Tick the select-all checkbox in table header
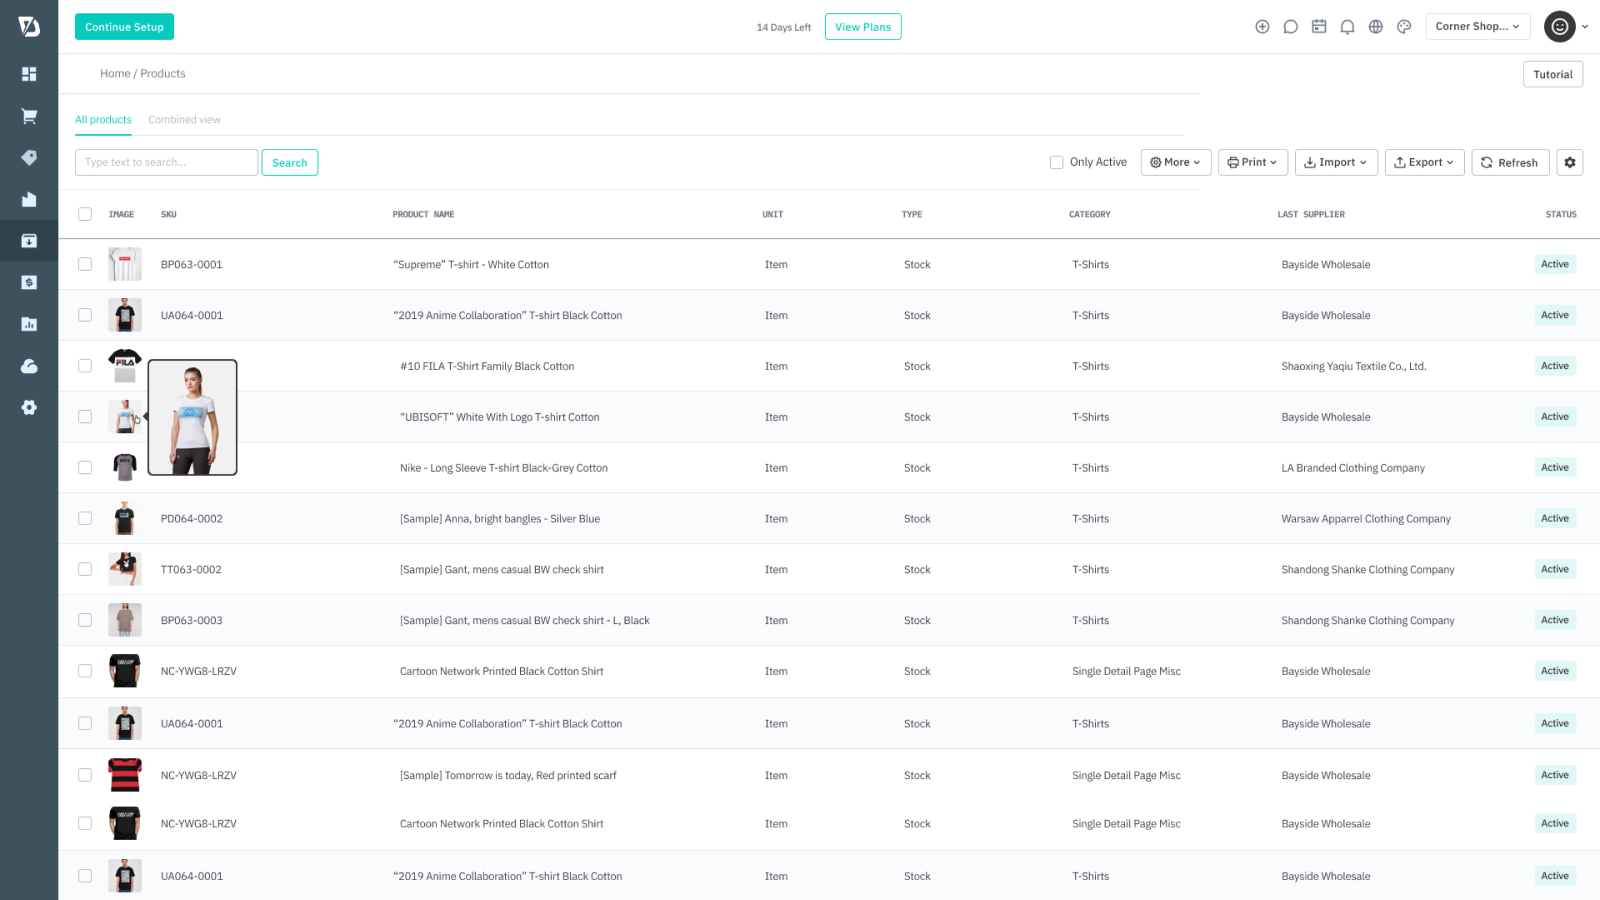The width and height of the screenshot is (1600, 900). click(85, 214)
